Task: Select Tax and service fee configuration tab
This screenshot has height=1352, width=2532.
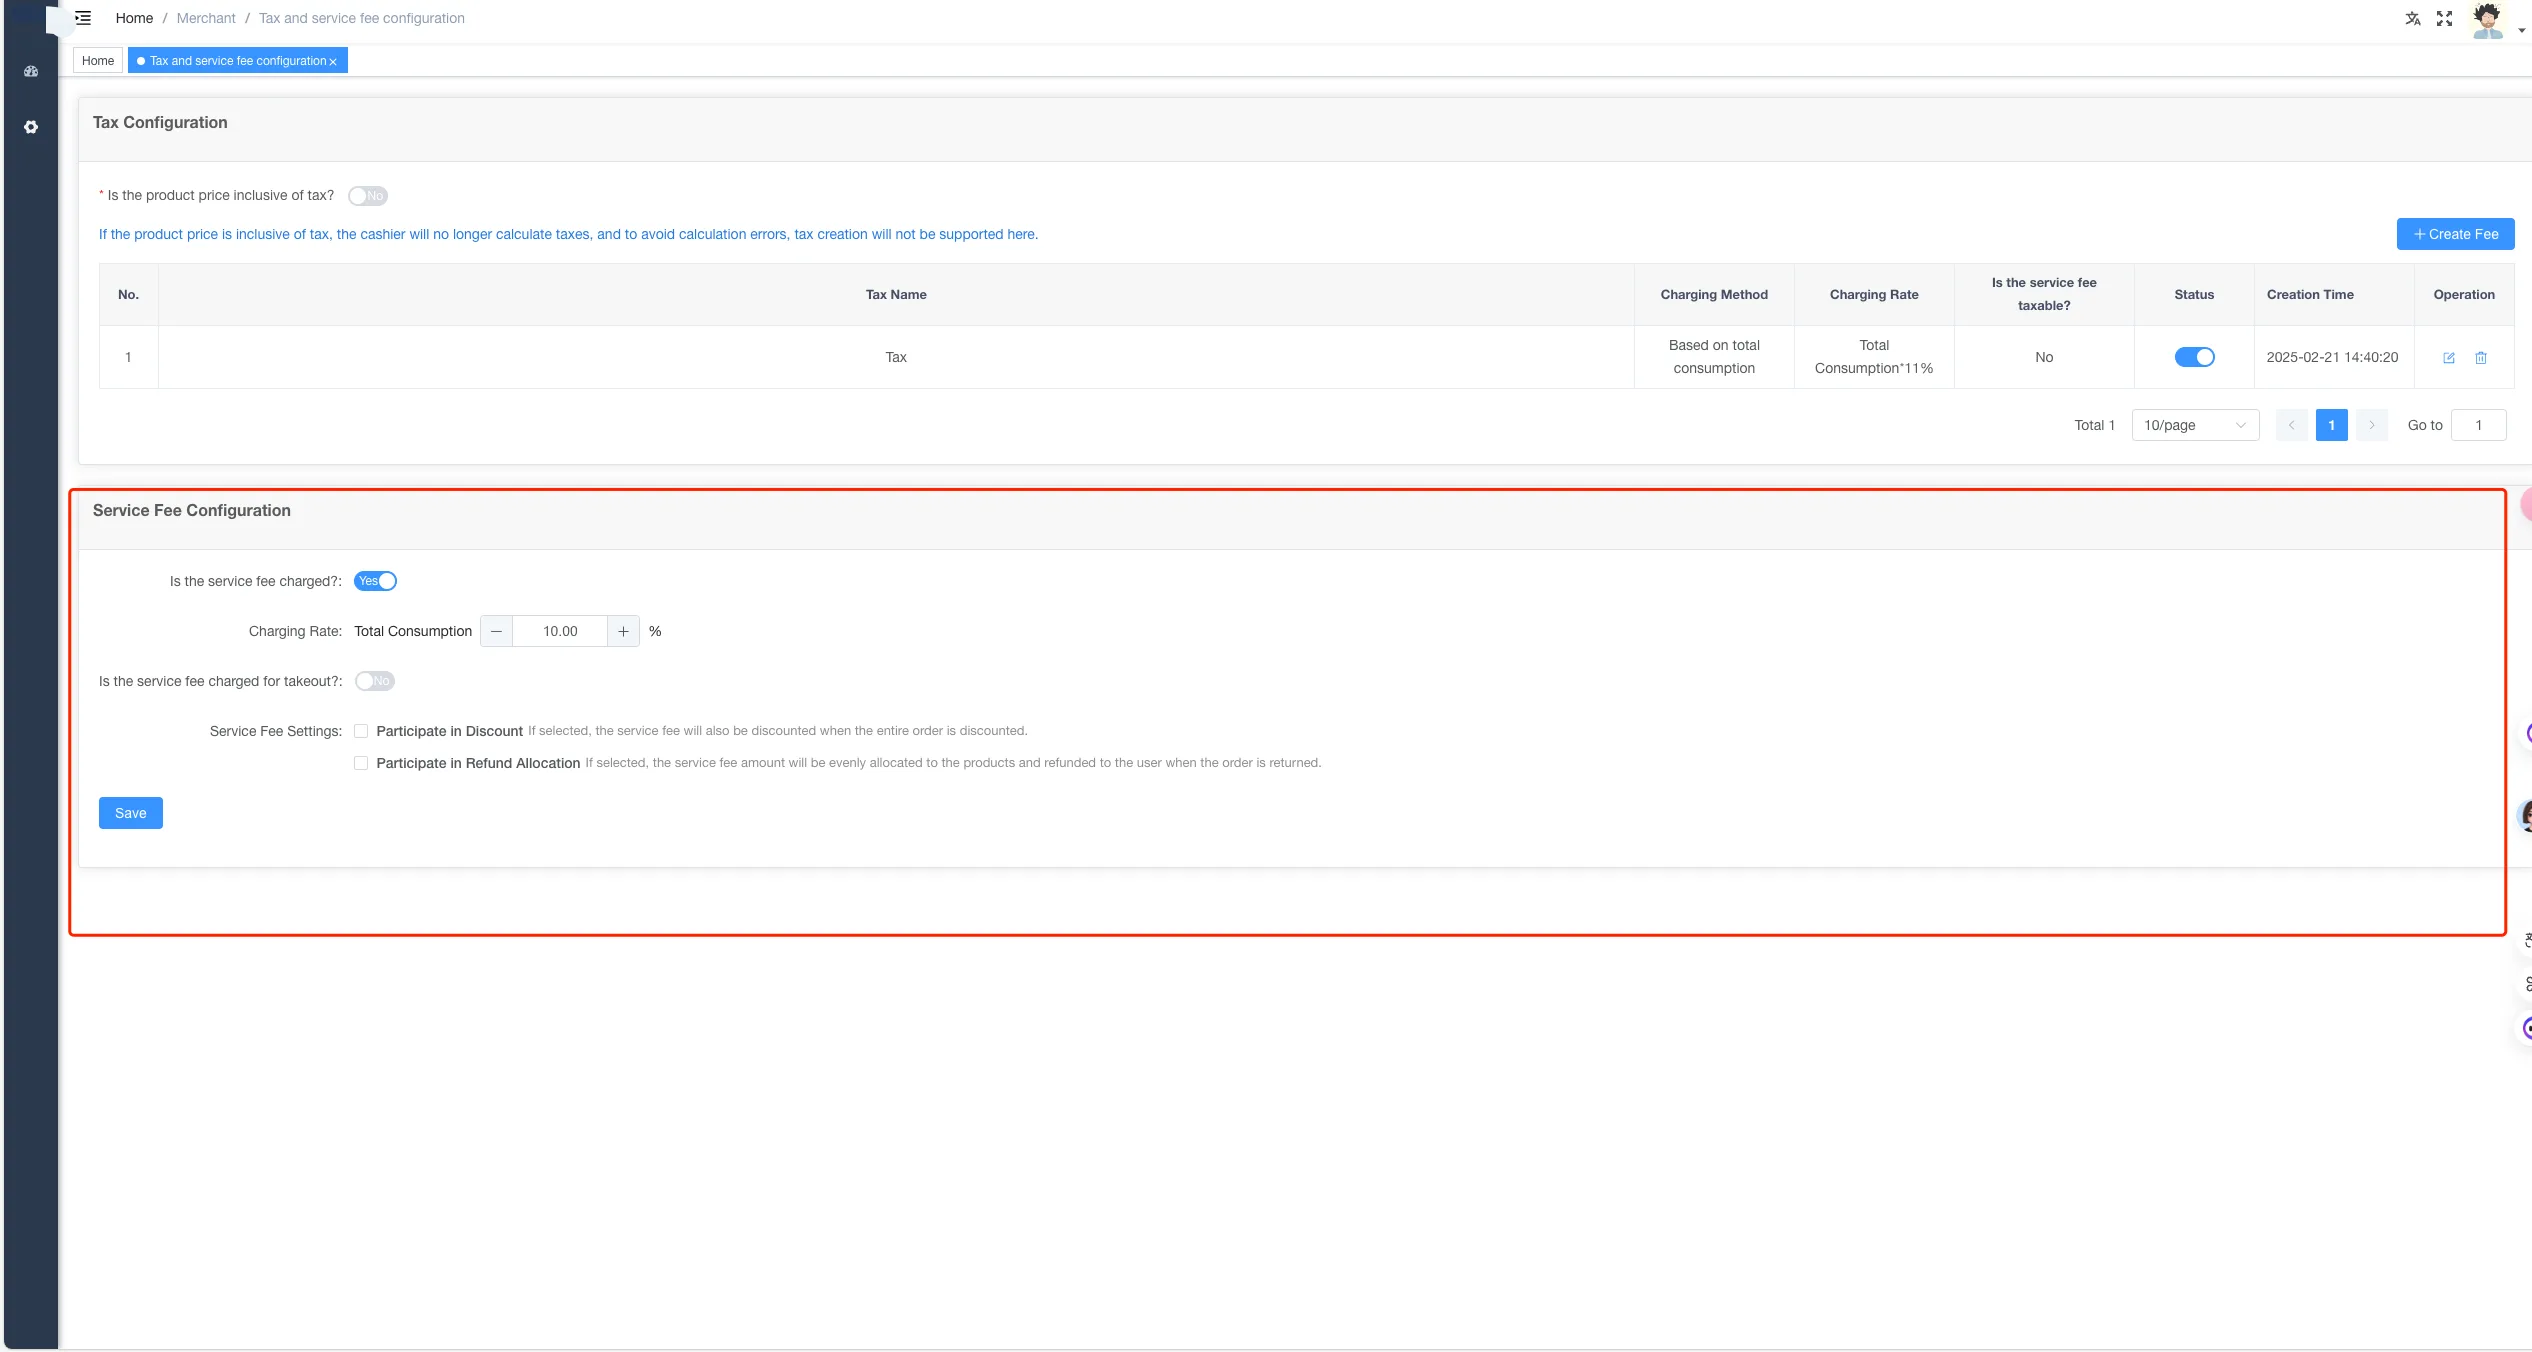Action: tap(238, 61)
